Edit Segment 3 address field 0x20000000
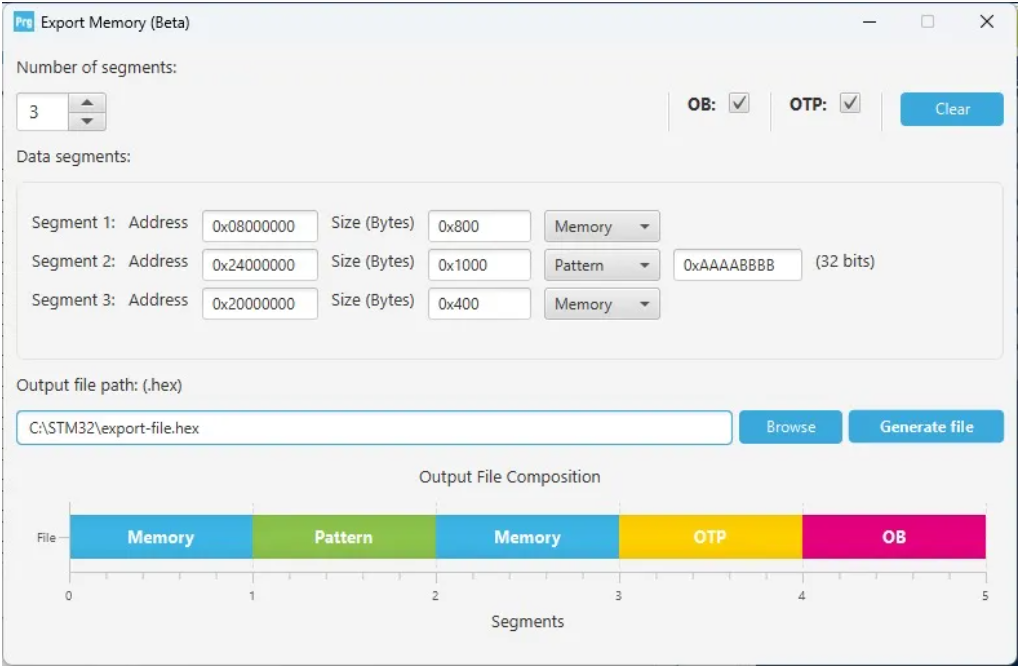This screenshot has height=666, width=1020. [260, 304]
